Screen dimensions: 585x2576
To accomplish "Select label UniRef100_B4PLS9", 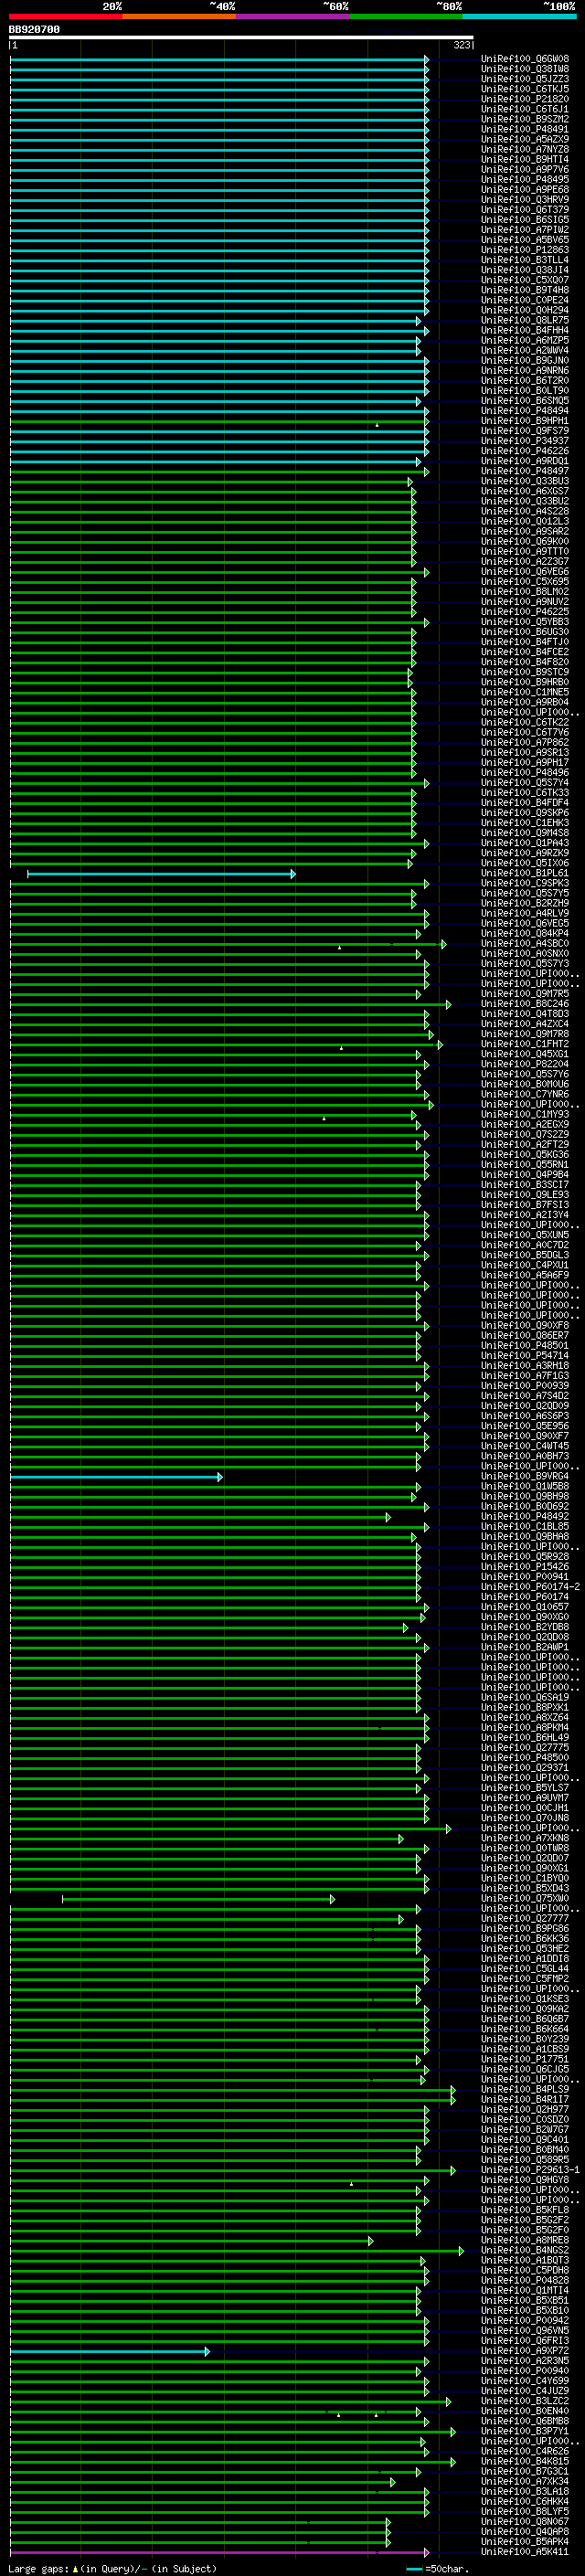I will pos(525,2090).
